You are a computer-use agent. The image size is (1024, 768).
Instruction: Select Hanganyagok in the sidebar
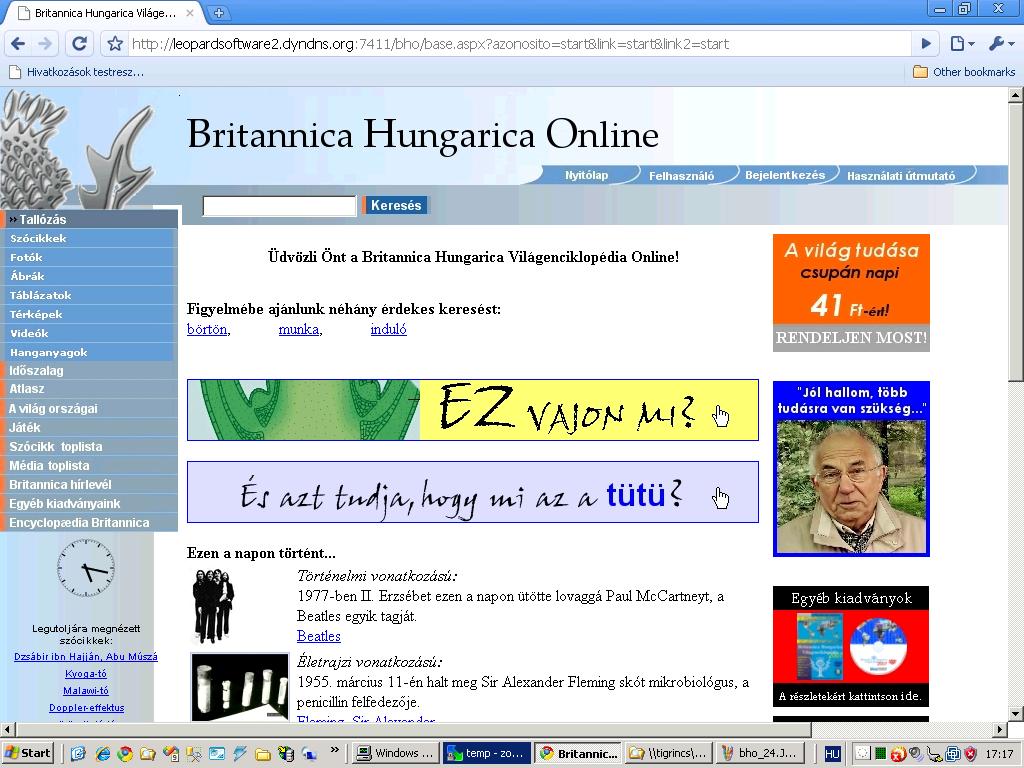pyautogui.click(x=89, y=352)
